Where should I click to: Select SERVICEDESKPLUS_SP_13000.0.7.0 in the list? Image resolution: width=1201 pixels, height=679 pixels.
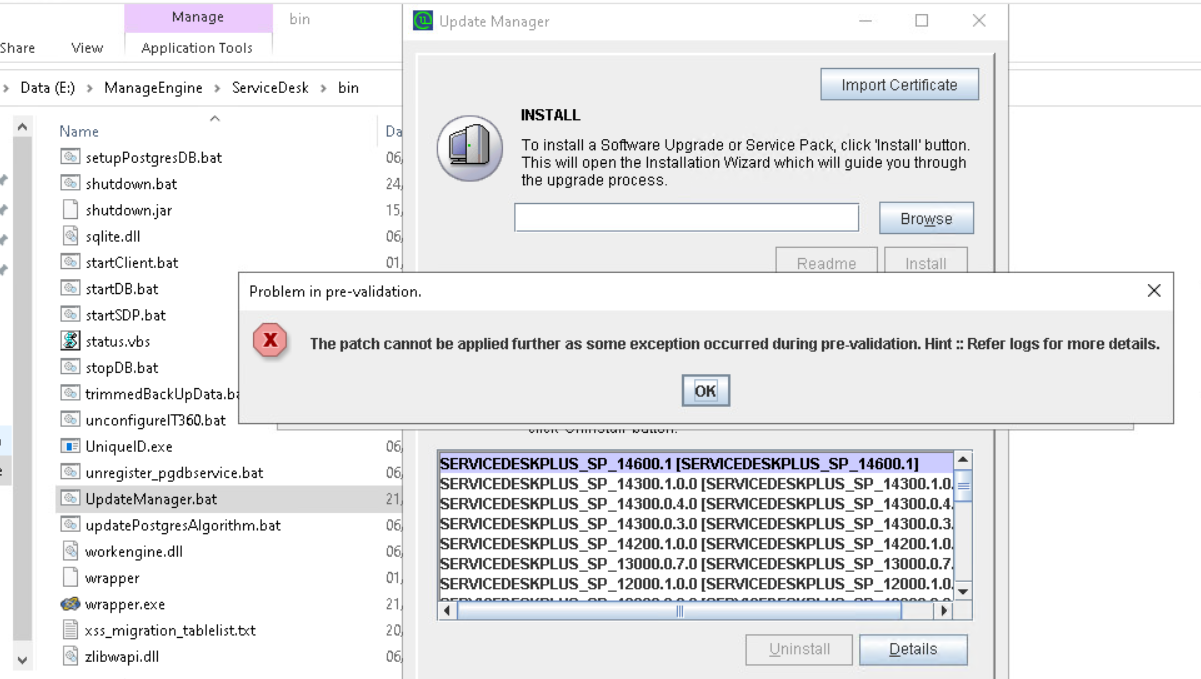(696, 564)
